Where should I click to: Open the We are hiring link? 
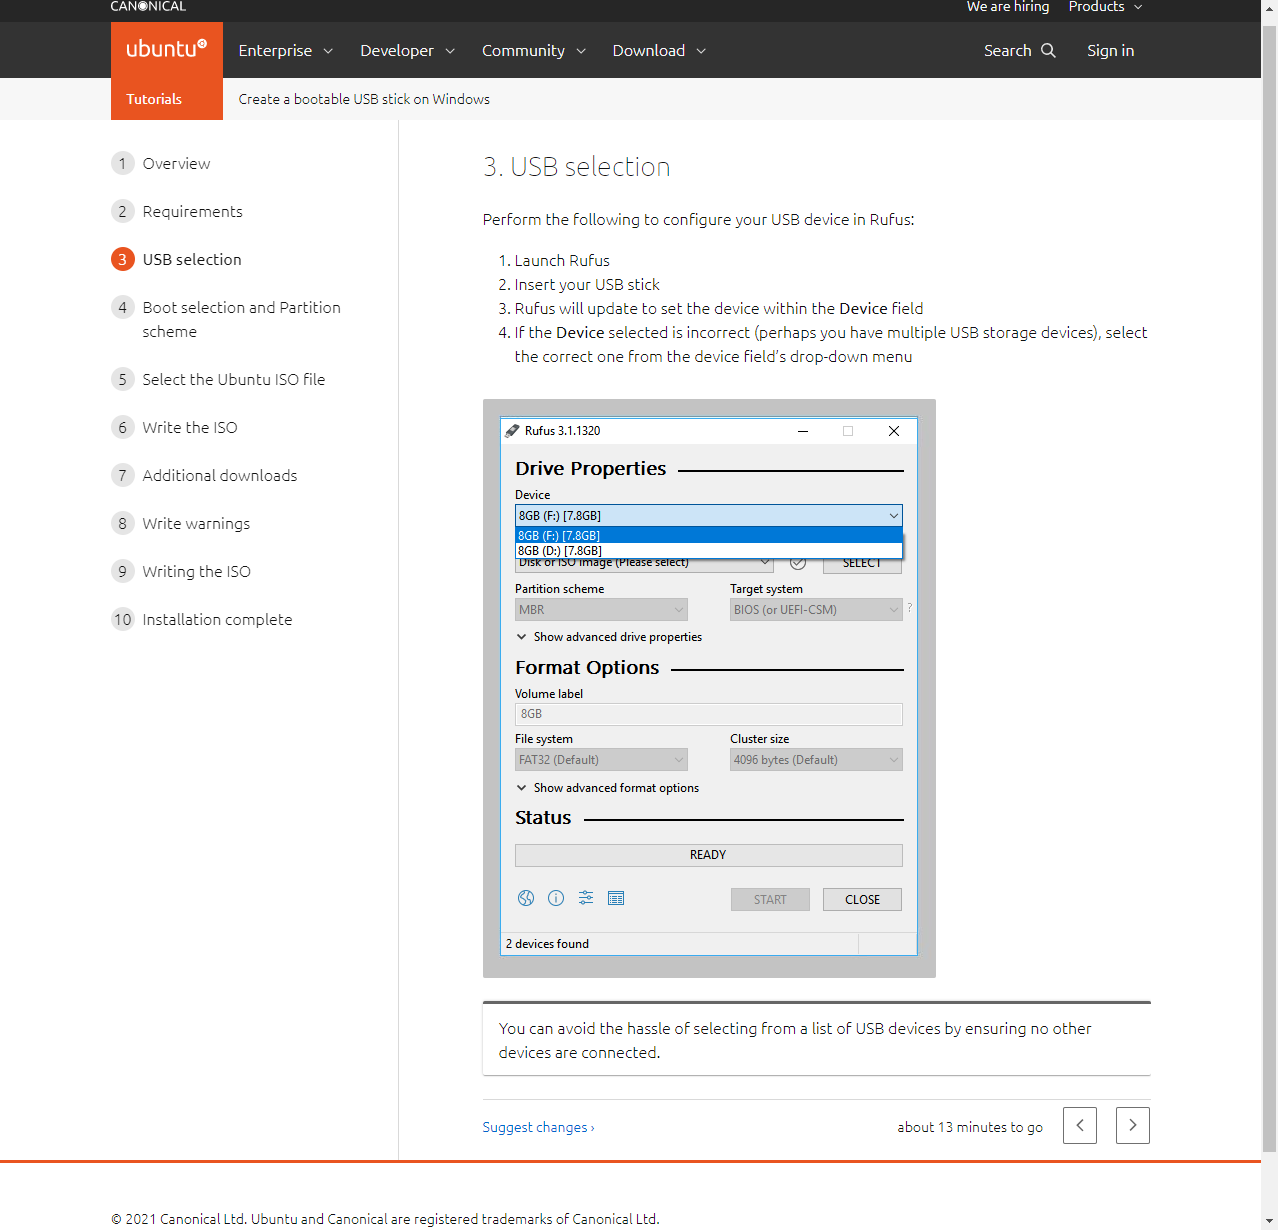pos(1008,7)
